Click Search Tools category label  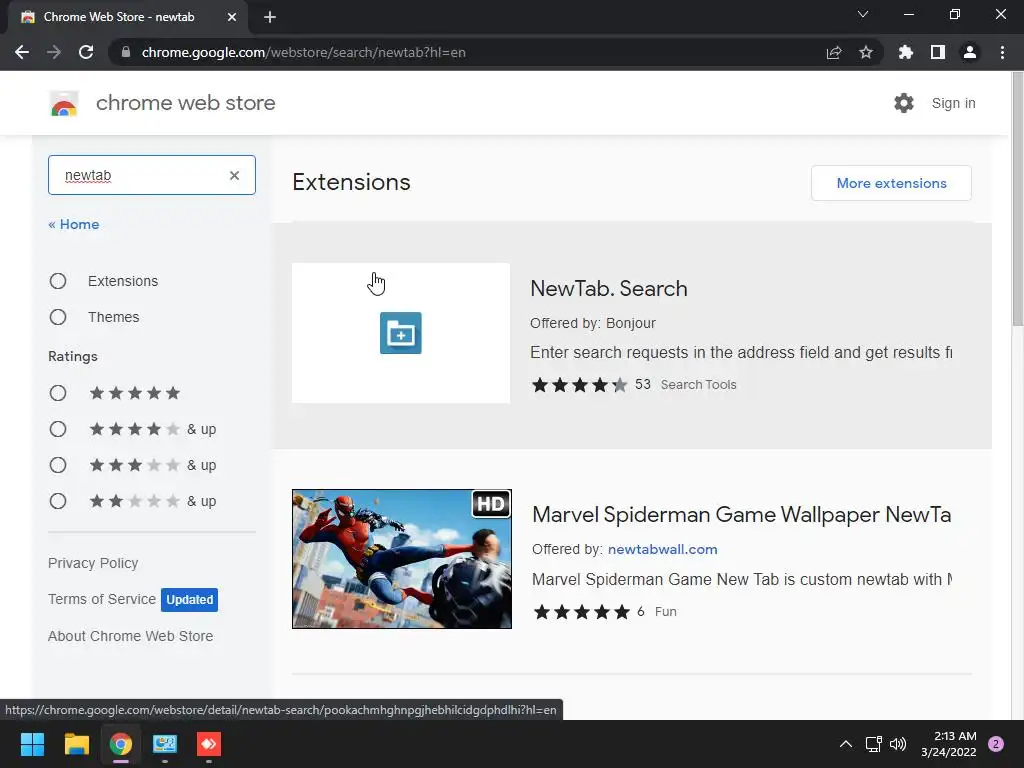tap(698, 385)
